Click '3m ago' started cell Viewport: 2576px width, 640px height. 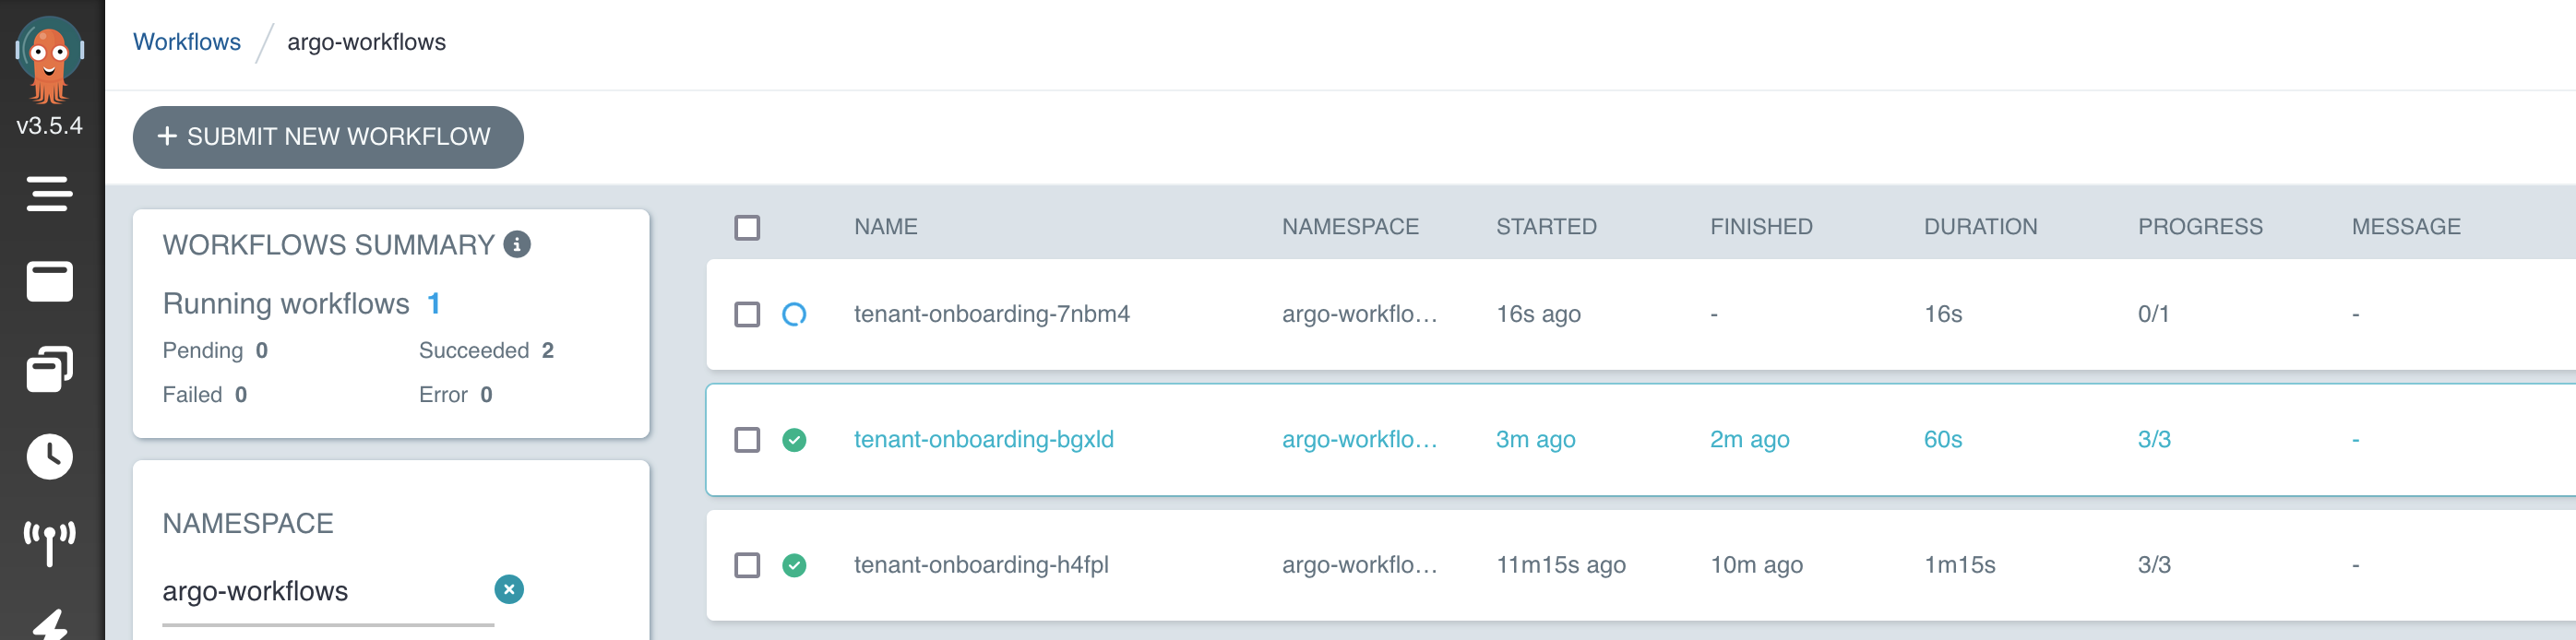click(1535, 440)
